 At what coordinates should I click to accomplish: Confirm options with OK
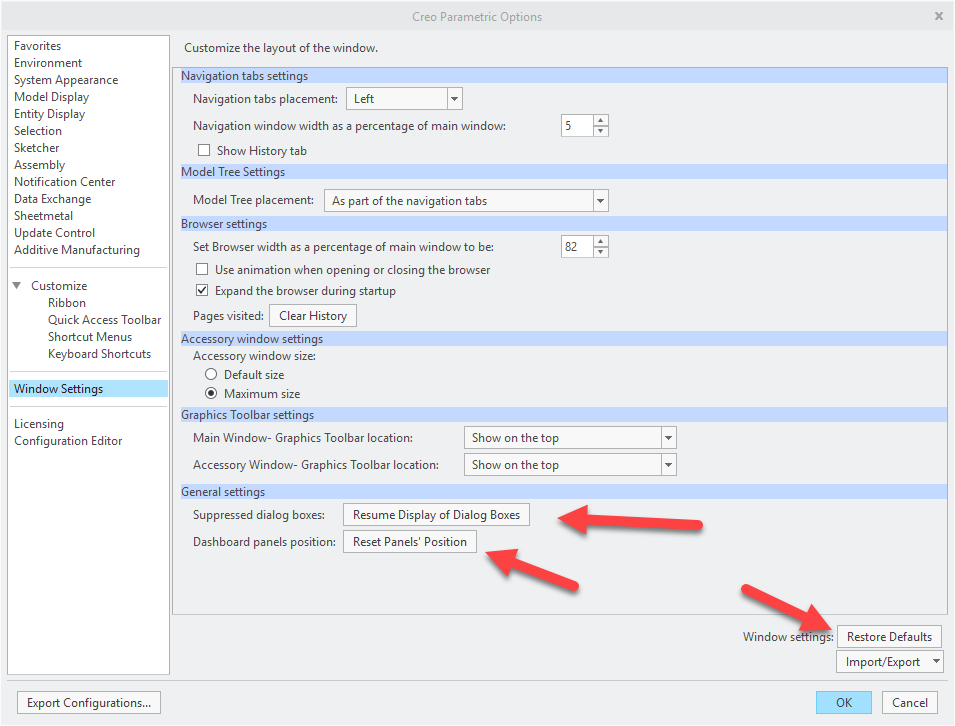click(x=844, y=703)
